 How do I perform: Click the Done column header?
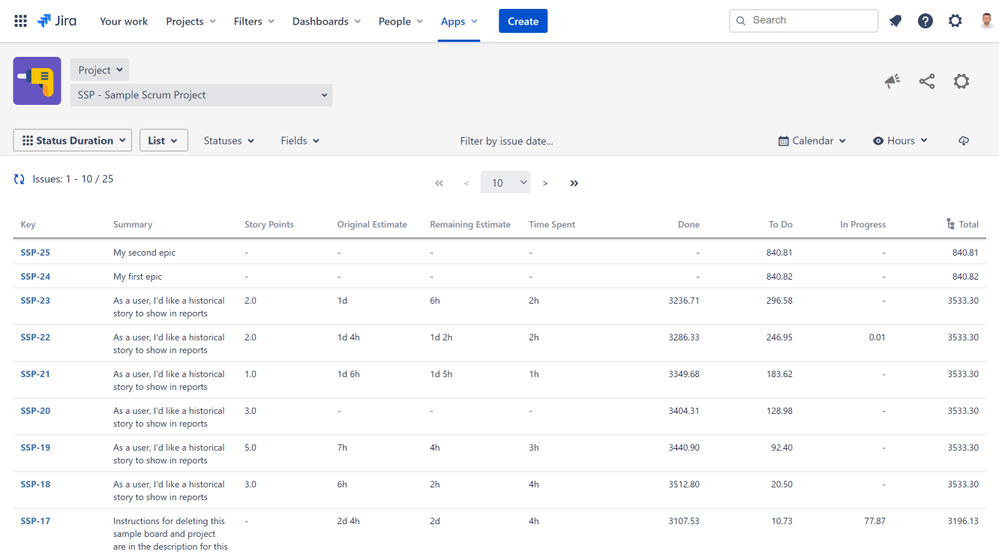[x=689, y=225]
